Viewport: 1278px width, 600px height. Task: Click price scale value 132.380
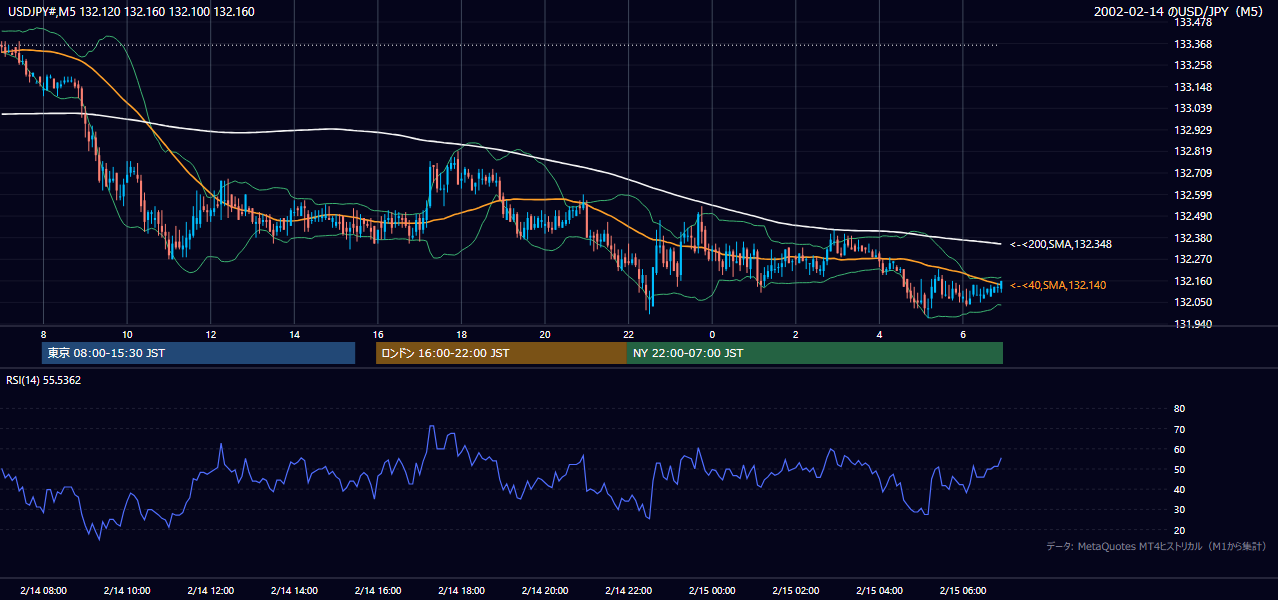pyautogui.click(x=1193, y=238)
